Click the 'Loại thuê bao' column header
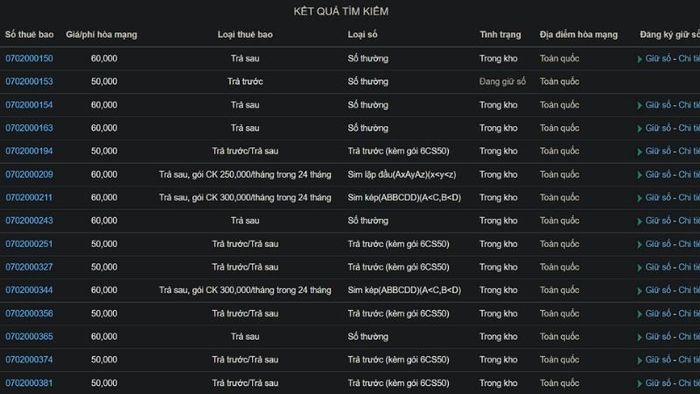The height and width of the screenshot is (394, 700). point(245,34)
